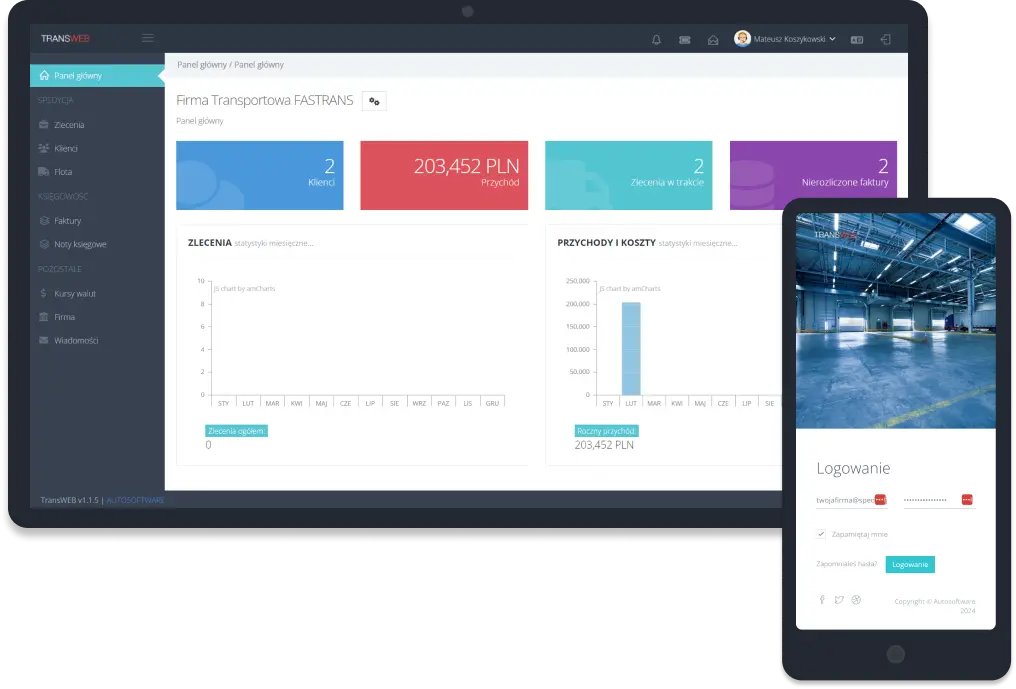This screenshot has width=1016, height=689.
Task: Open the notifications bell icon
Action: (x=656, y=40)
